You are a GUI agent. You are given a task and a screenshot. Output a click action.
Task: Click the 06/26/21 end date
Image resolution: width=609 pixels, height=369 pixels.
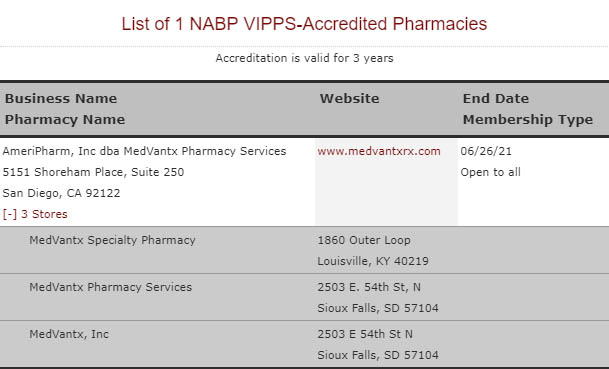point(486,151)
